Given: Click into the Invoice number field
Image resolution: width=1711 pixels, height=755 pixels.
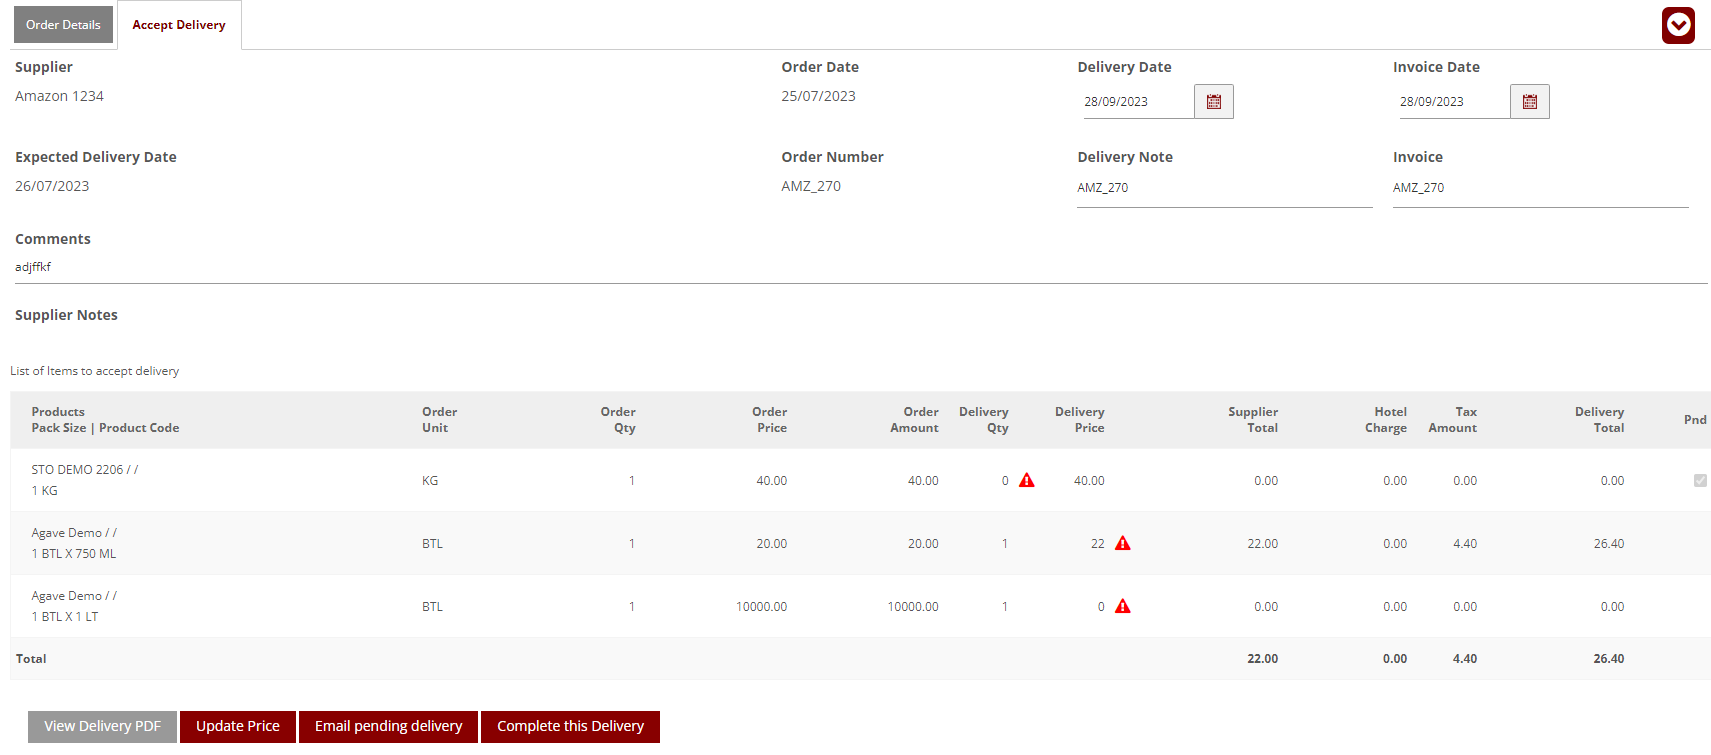Looking at the screenshot, I should click(x=1539, y=188).
